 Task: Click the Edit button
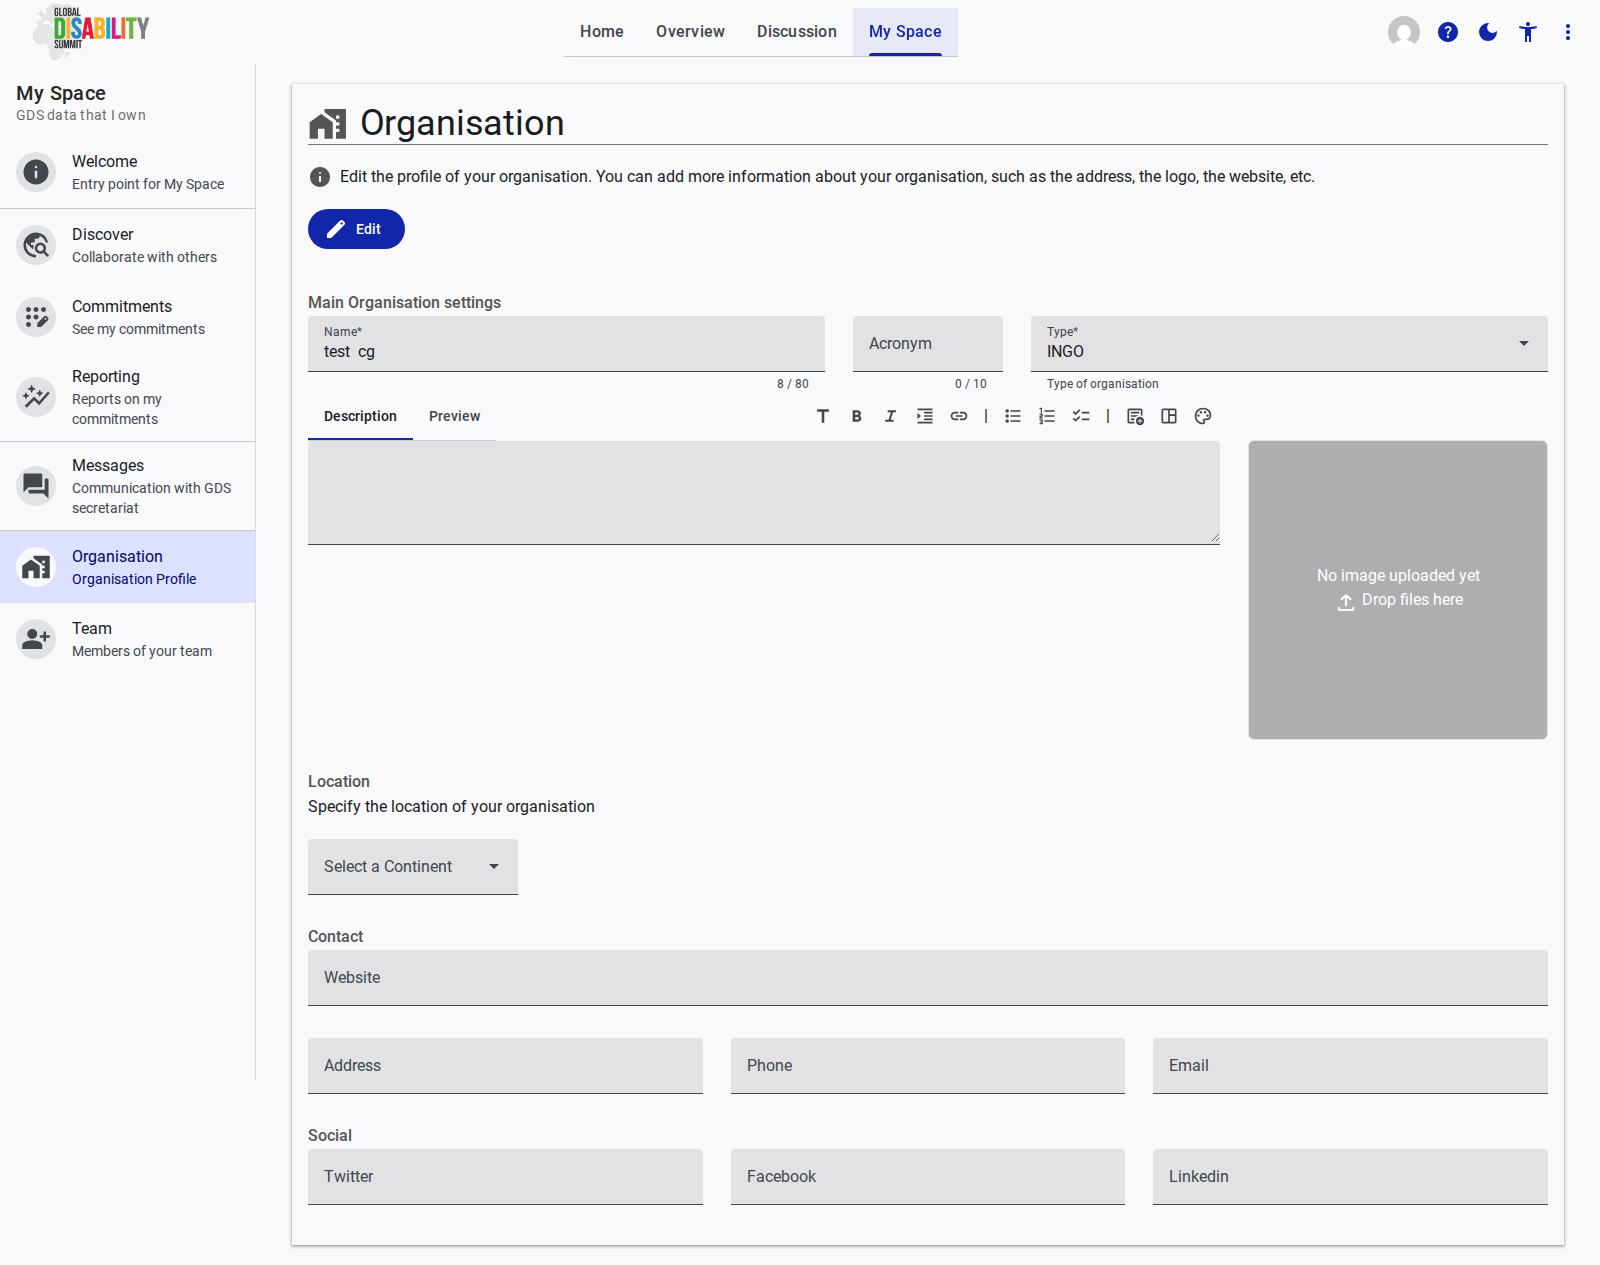click(356, 229)
